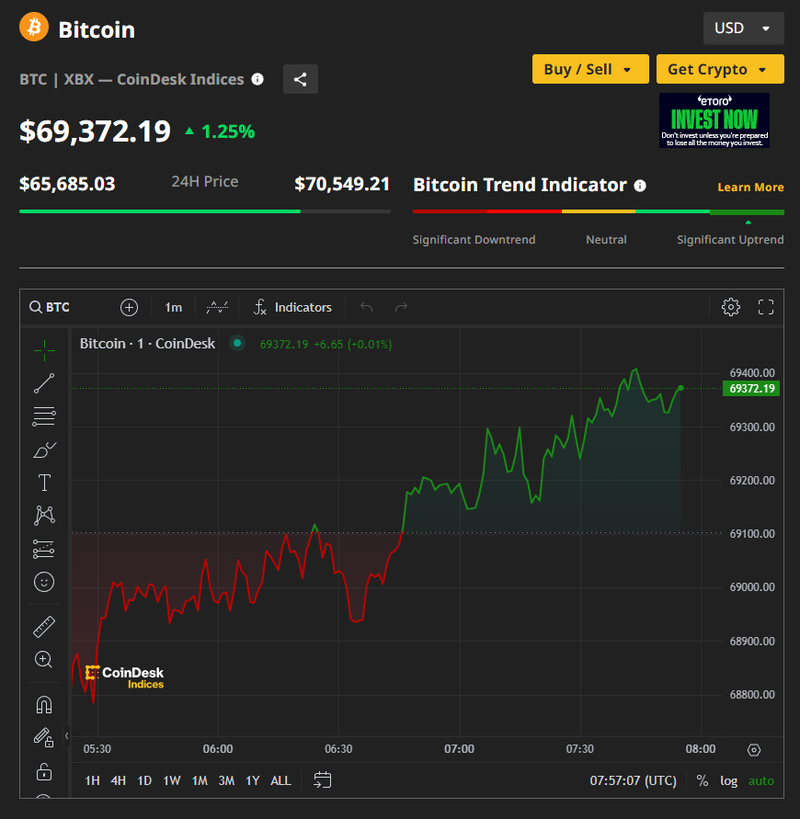Enter fullscreen chart mode
This screenshot has width=800, height=819.
pyautogui.click(x=766, y=307)
